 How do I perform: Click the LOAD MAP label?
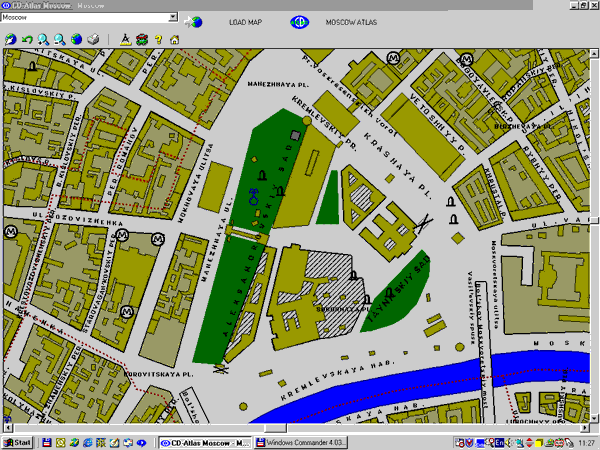245,22
